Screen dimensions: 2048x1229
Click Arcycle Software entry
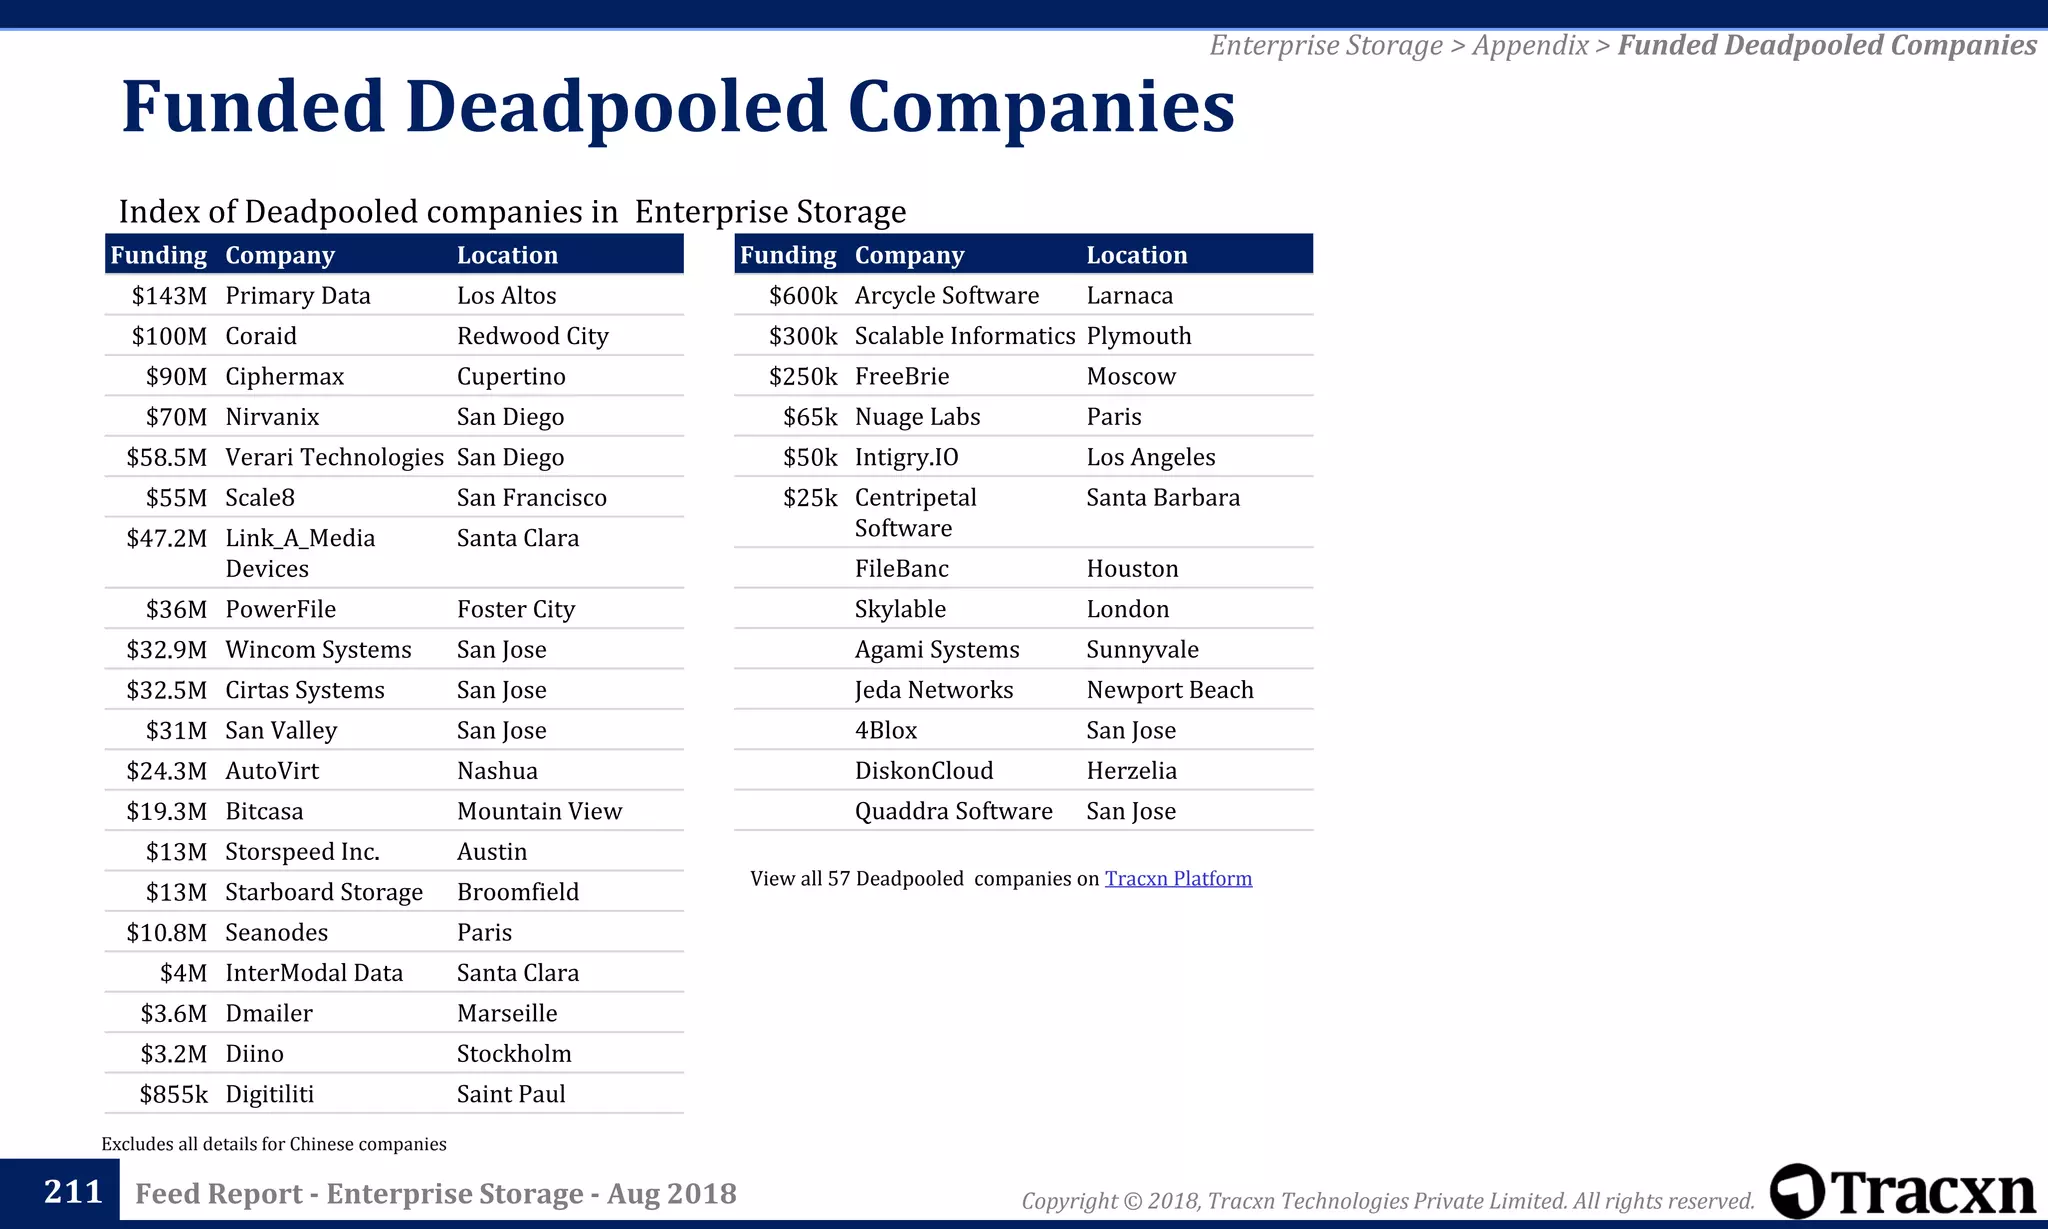click(x=947, y=296)
